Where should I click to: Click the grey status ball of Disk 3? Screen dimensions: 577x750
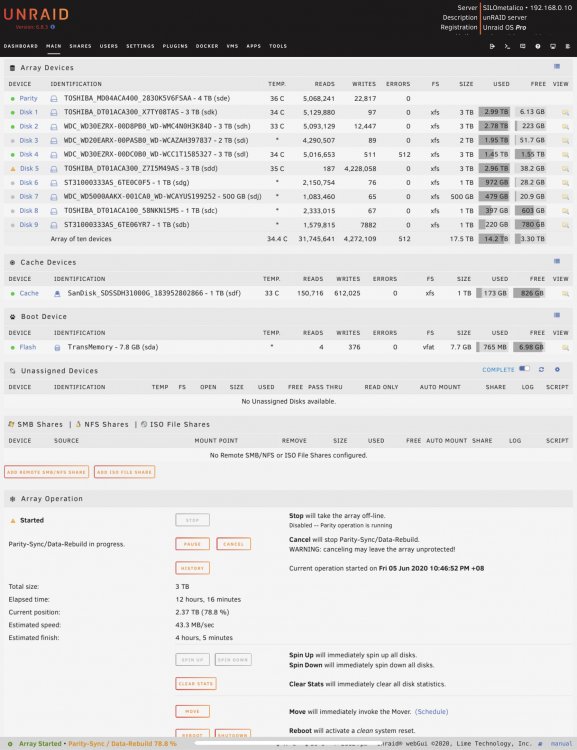[x=13, y=141]
